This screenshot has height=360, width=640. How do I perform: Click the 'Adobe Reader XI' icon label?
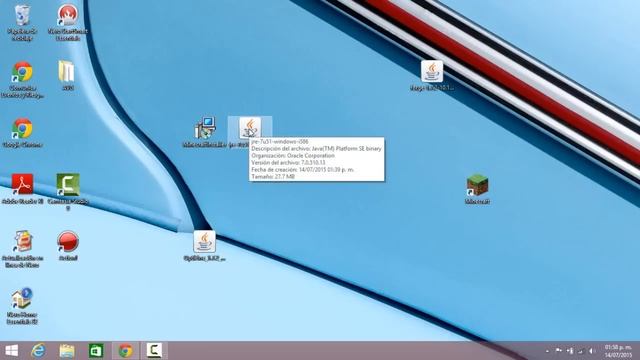point(22,202)
